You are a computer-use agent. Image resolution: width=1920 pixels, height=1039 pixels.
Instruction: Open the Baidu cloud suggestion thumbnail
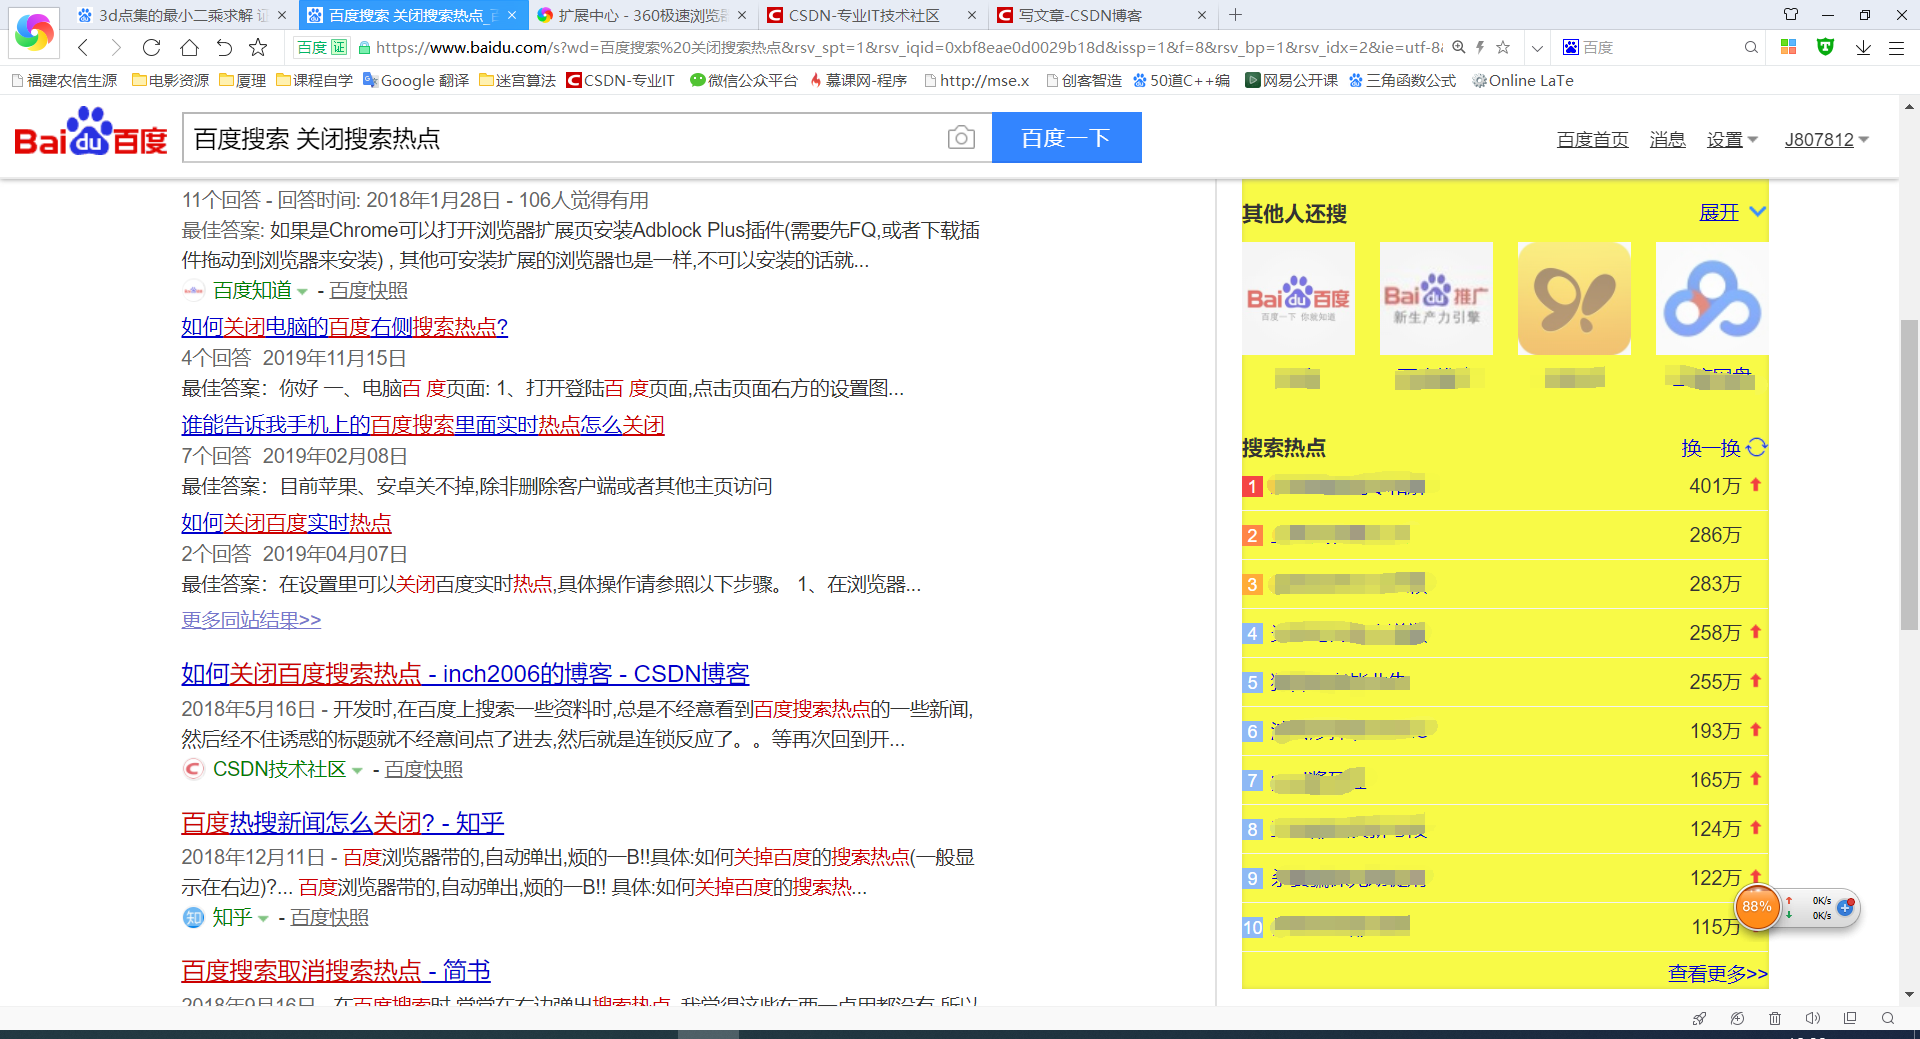[x=1712, y=298]
